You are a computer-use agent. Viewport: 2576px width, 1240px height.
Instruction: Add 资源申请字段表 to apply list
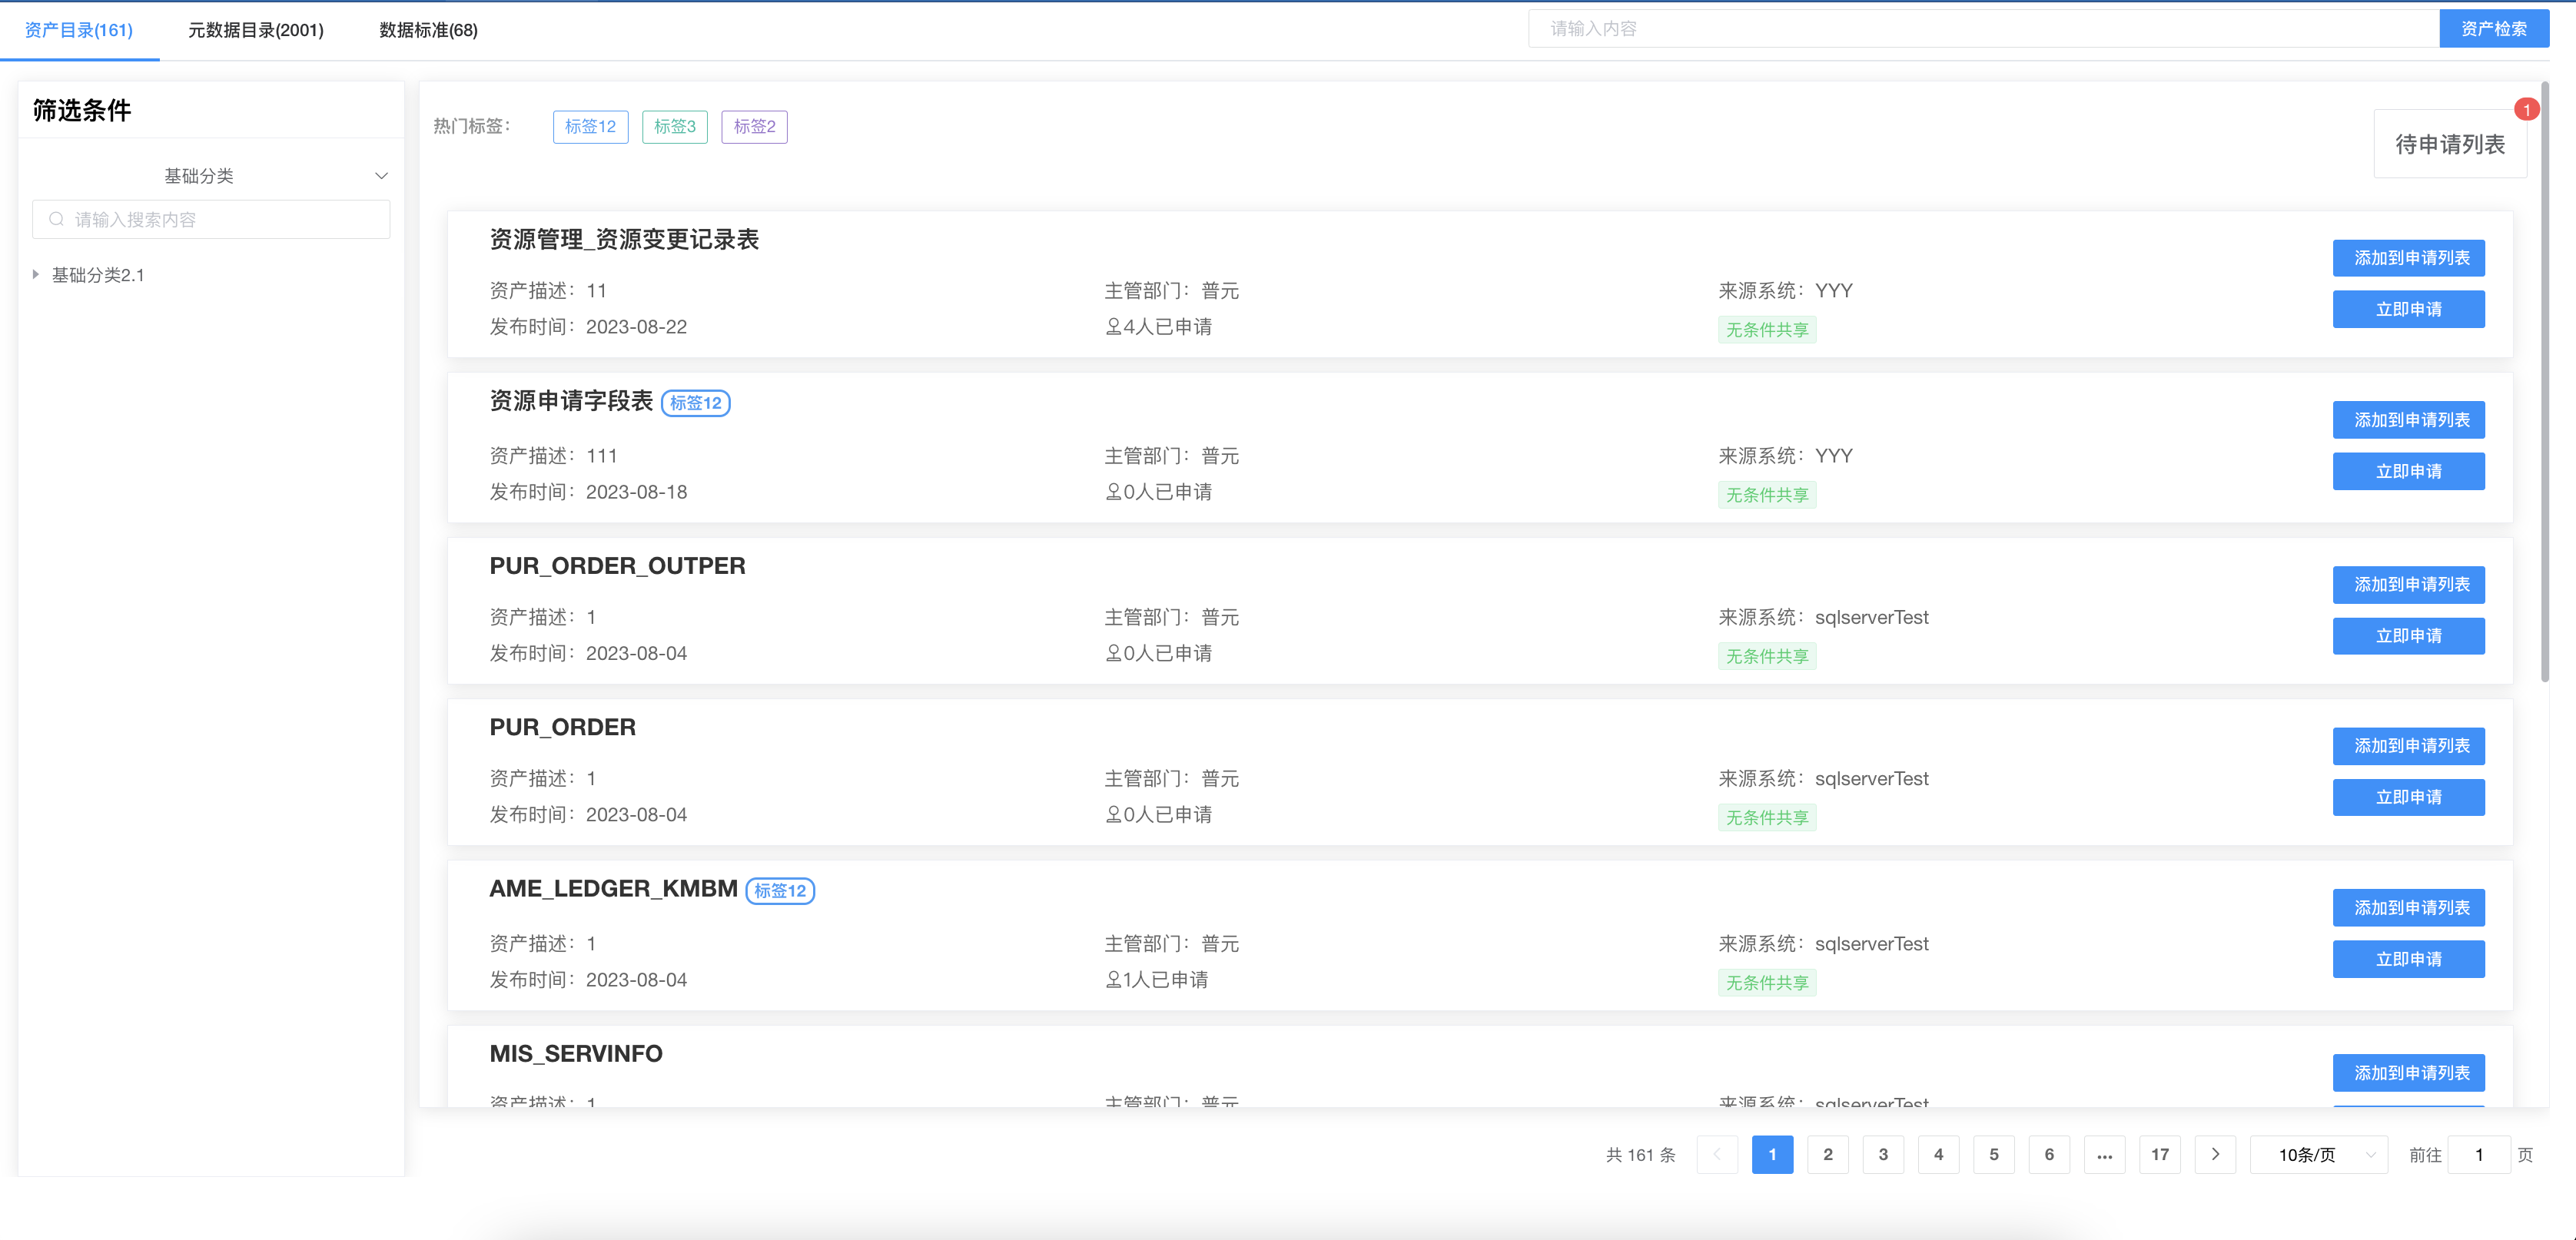click(2408, 420)
